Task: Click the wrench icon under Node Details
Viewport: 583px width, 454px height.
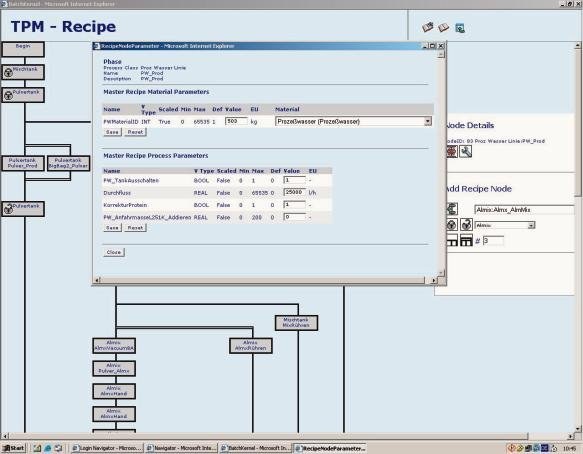Action: [x=465, y=151]
